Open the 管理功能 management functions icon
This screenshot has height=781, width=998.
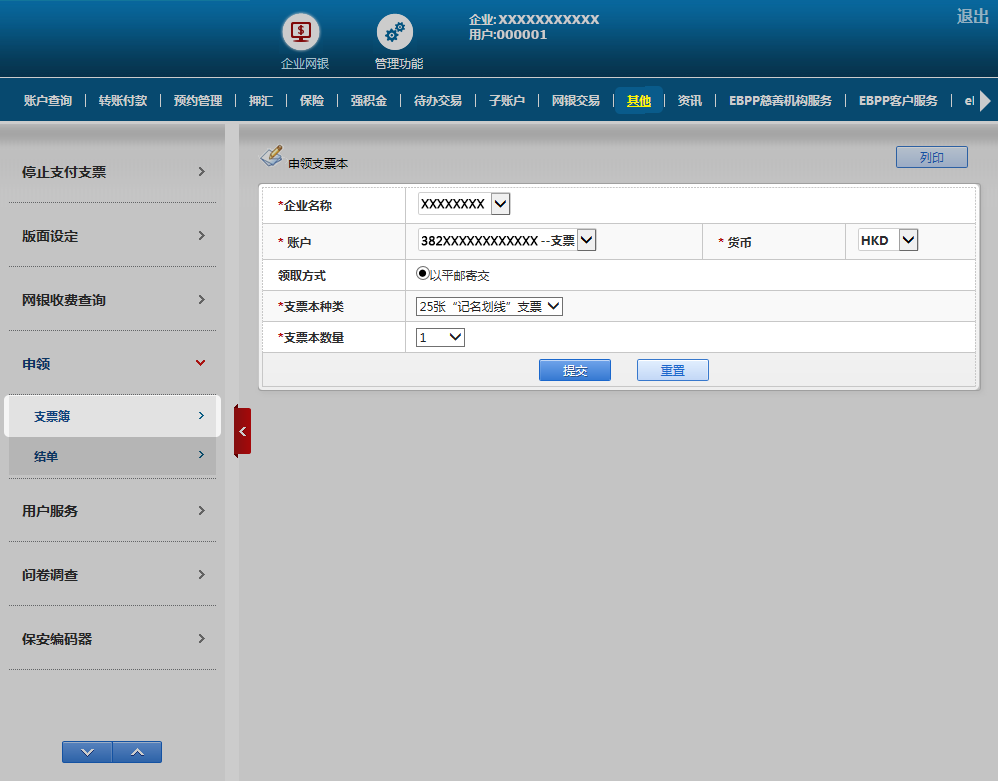[x=395, y=33]
